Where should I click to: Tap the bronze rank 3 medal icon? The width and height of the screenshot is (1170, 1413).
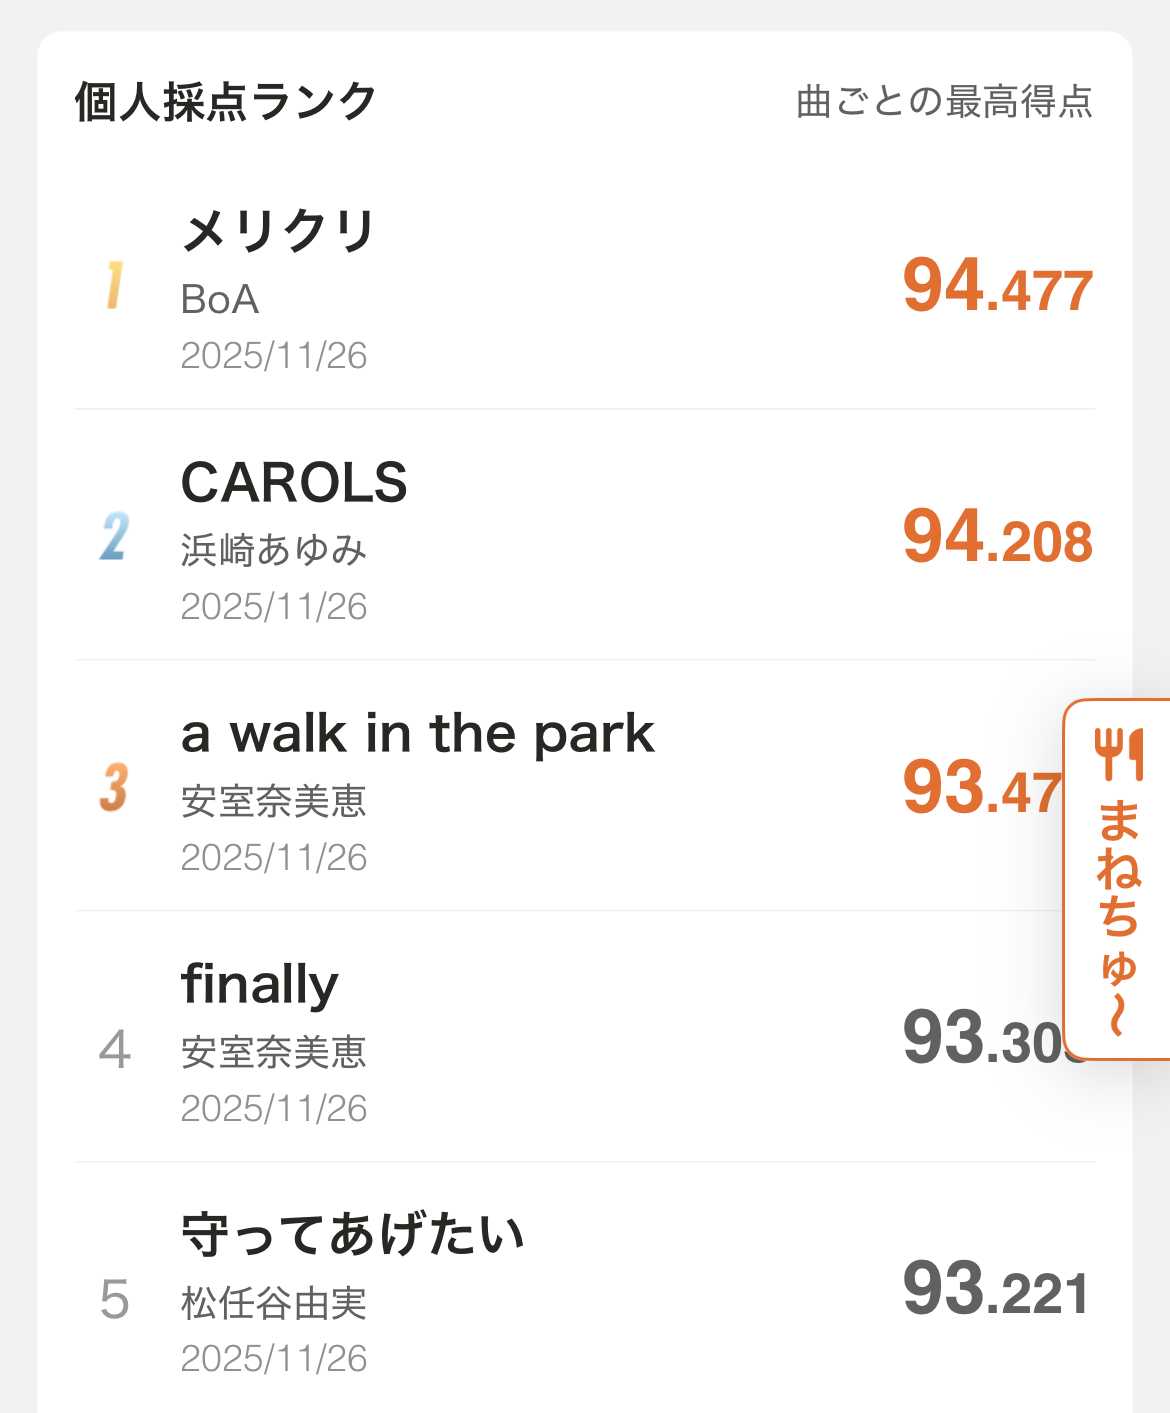tap(114, 787)
